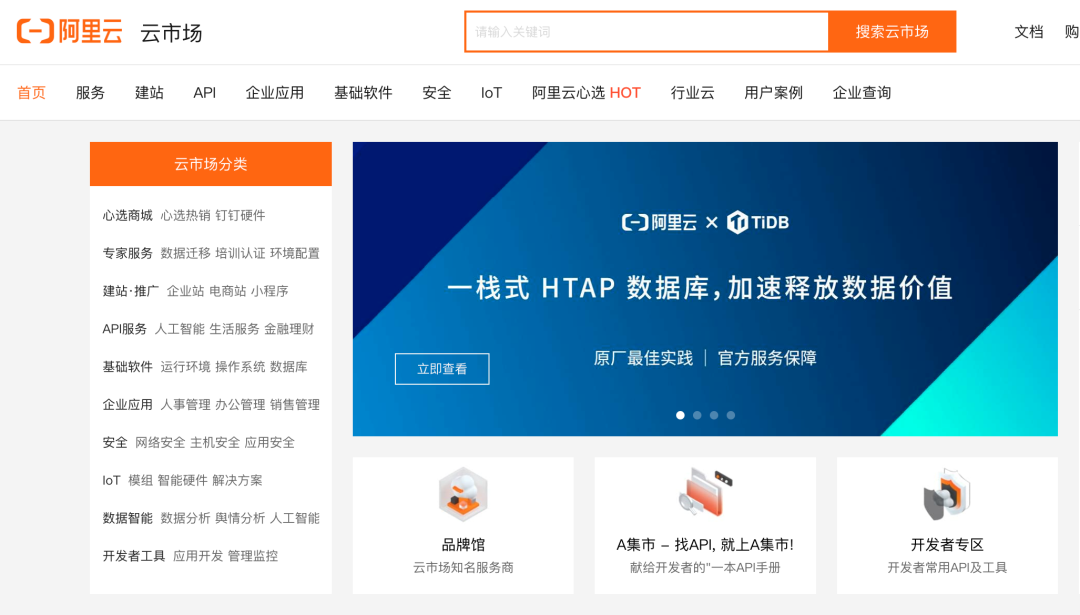The height and width of the screenshot is (615, 1080).
Task: Open the 服务 nav tab
Action: pyautogui.click(x=90, y=93)
